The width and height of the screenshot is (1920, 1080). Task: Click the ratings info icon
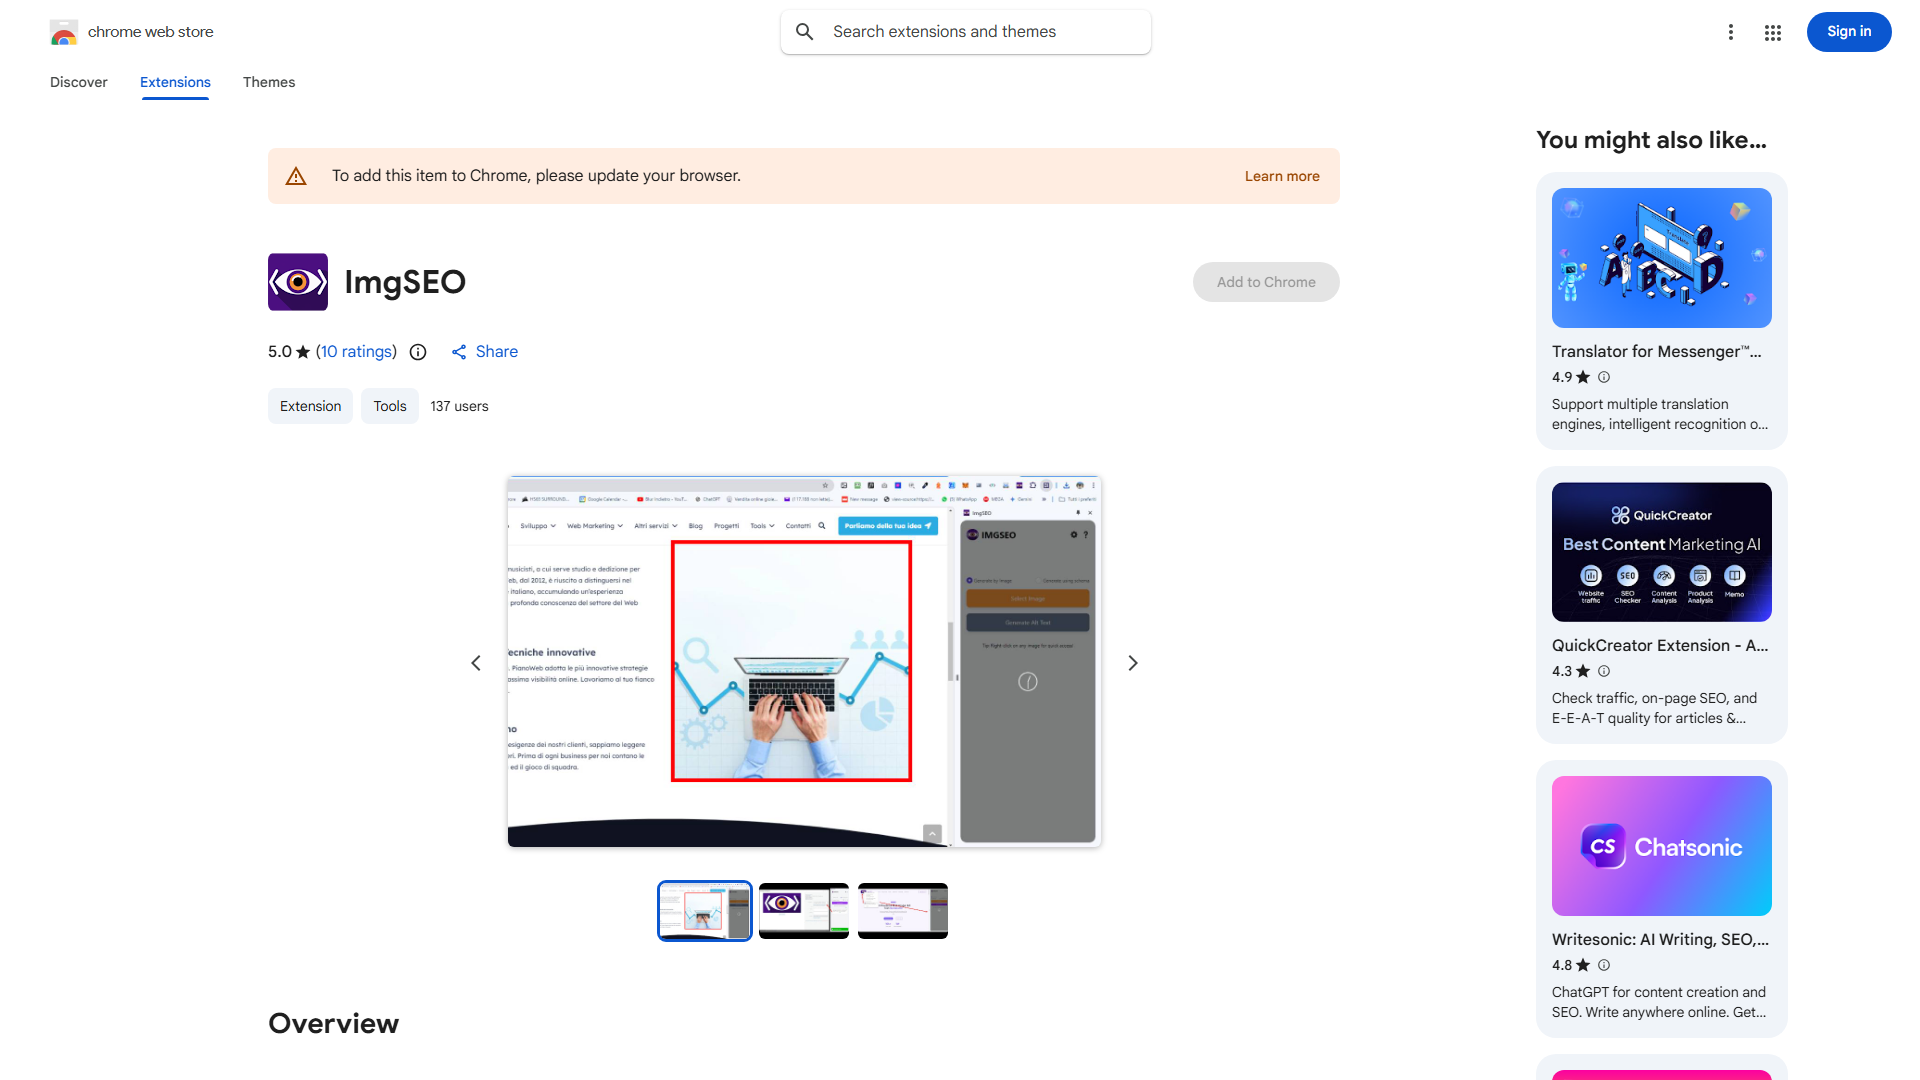tap(418, 352)
